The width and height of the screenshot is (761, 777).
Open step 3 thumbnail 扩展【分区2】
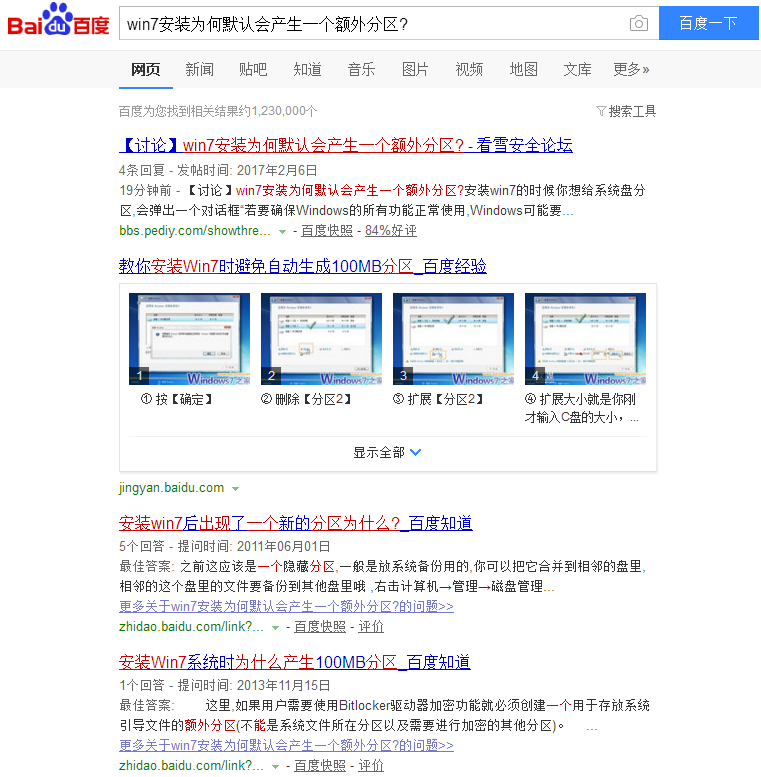pyautogui.click(x=453, y=339)
